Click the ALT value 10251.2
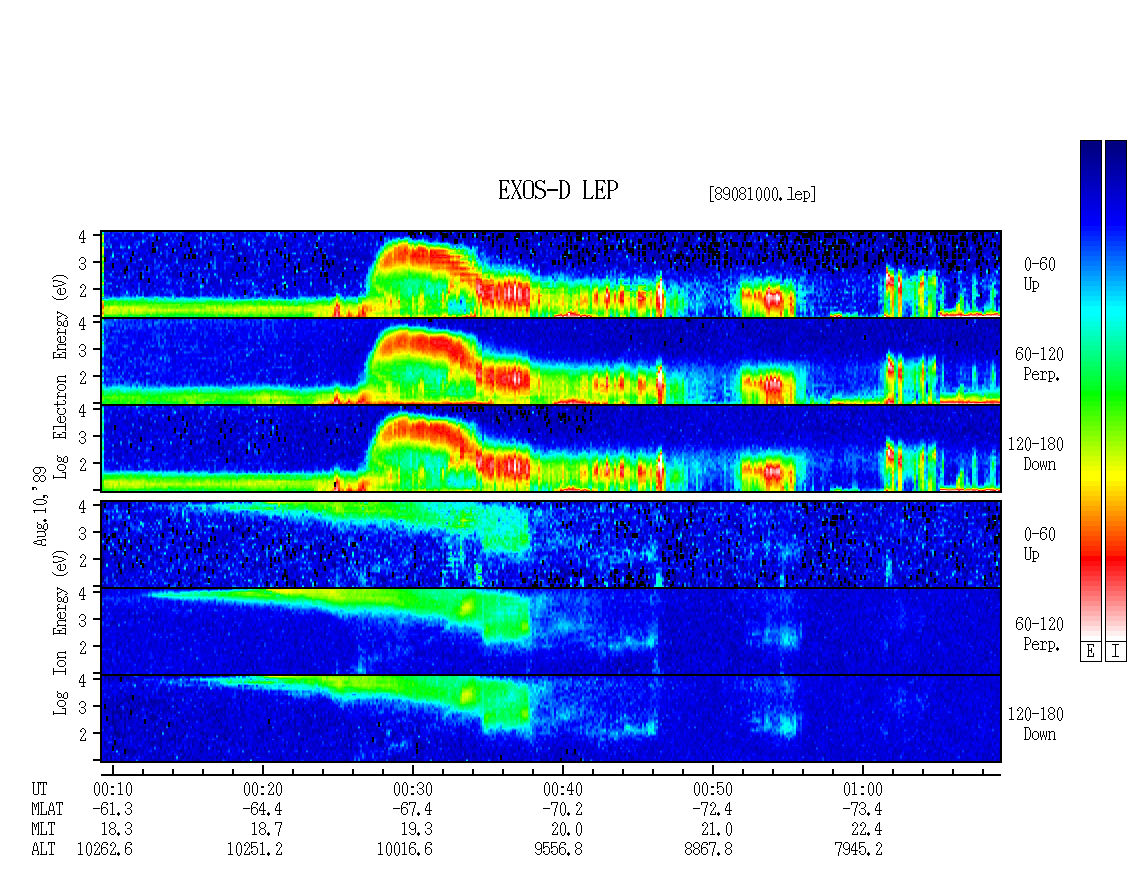 pyautogui.click(x=254, y=850)
